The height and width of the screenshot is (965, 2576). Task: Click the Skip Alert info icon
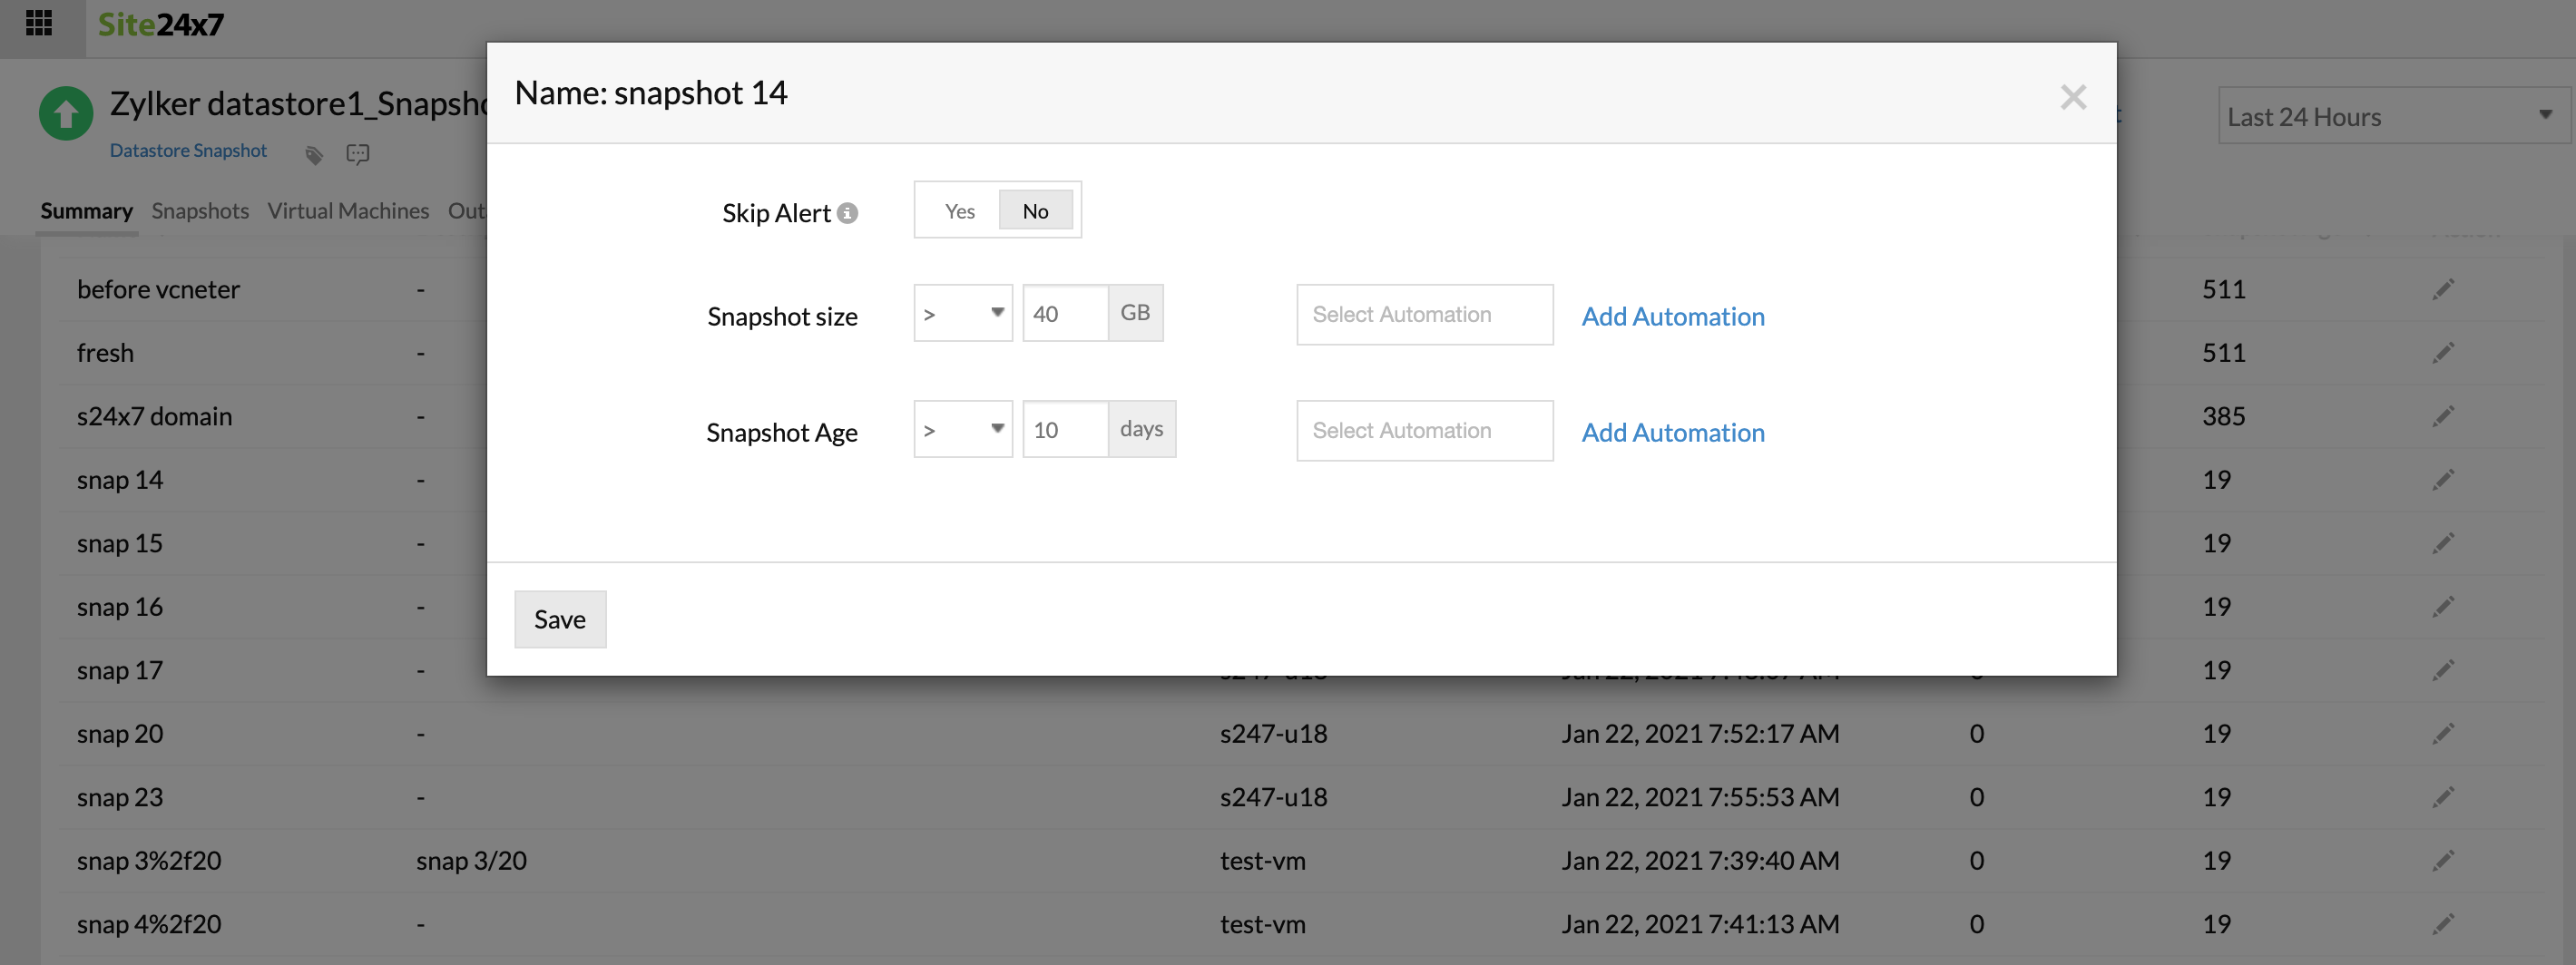(x=847, y=213)
